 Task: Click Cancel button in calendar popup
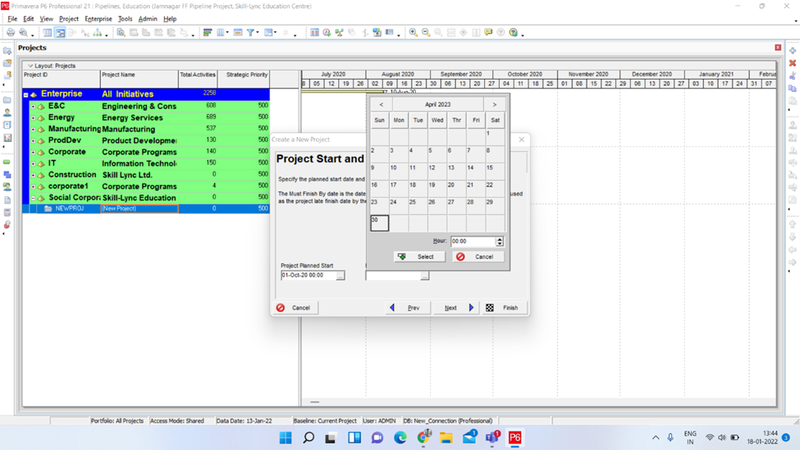478,257
